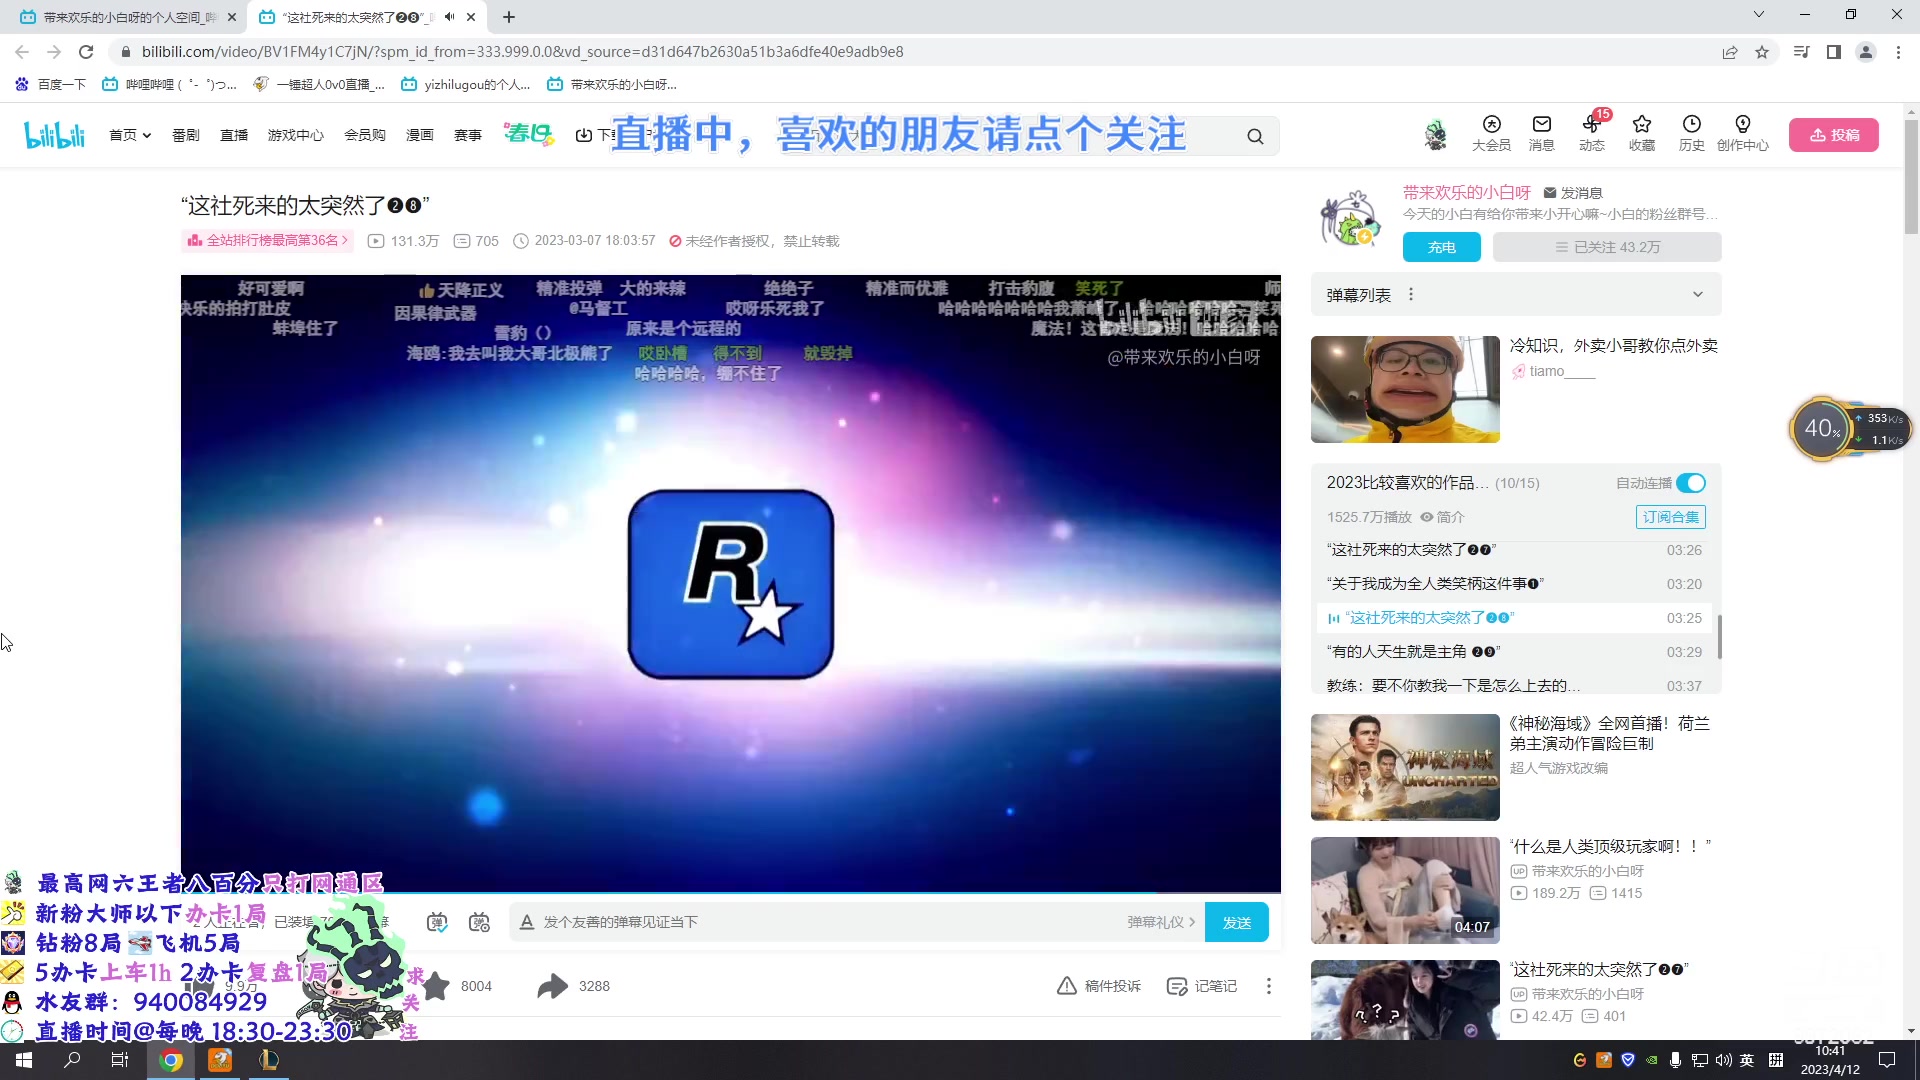
Task: Click the 稿件投诉 warning icon
Action: 1067,986
